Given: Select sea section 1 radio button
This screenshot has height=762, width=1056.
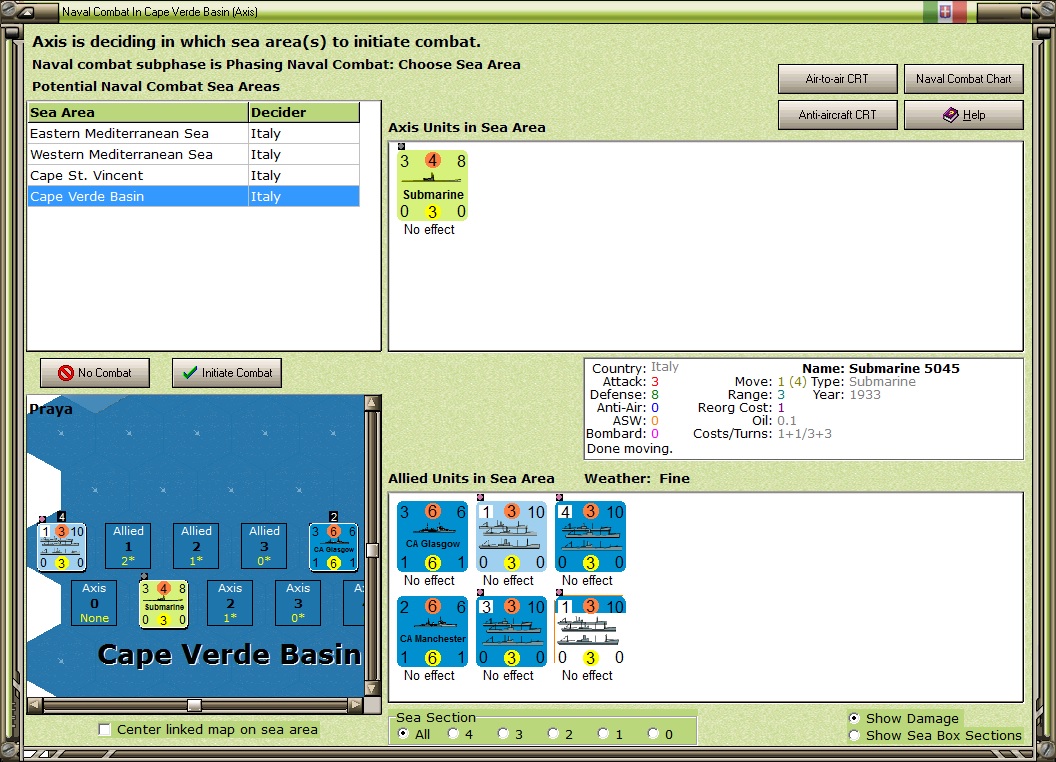Looking at the screenshot, I should (x=603, y=734).
